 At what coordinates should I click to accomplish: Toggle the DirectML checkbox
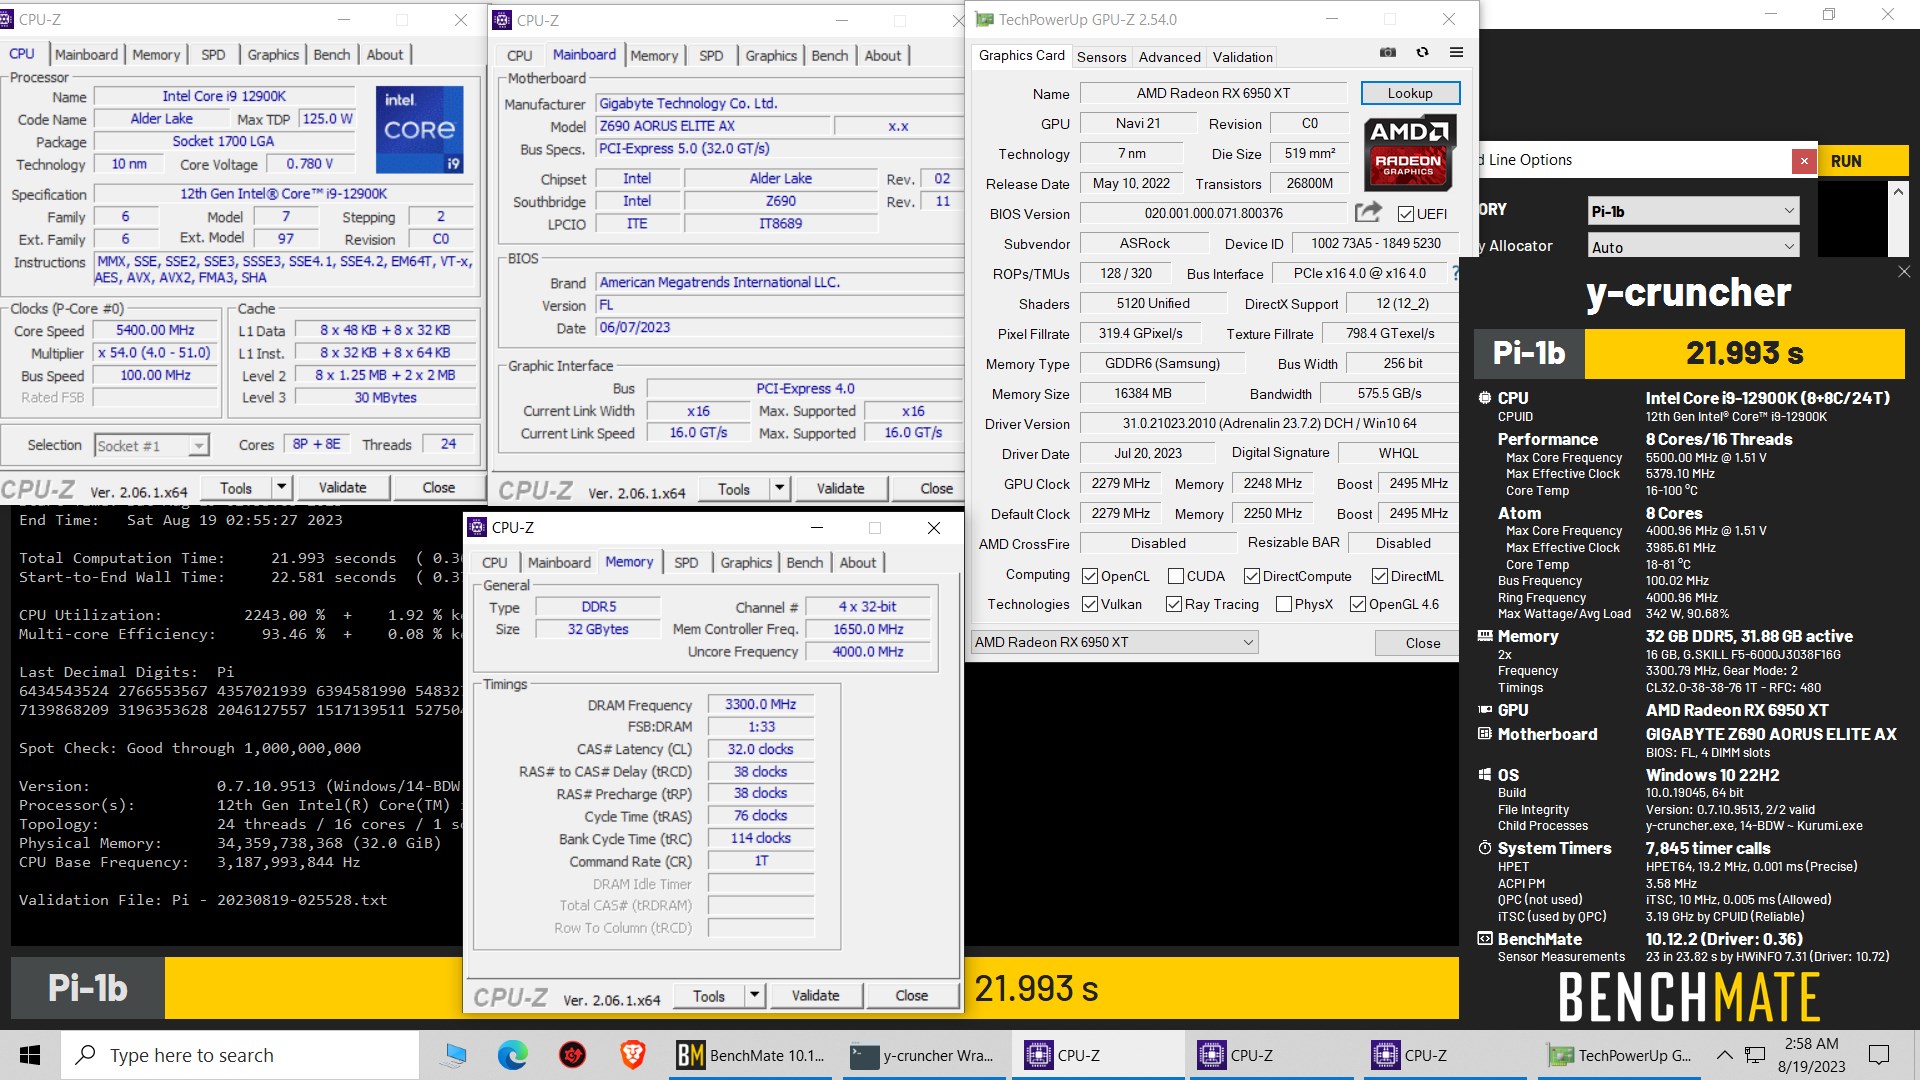(x=1379, y=576)
